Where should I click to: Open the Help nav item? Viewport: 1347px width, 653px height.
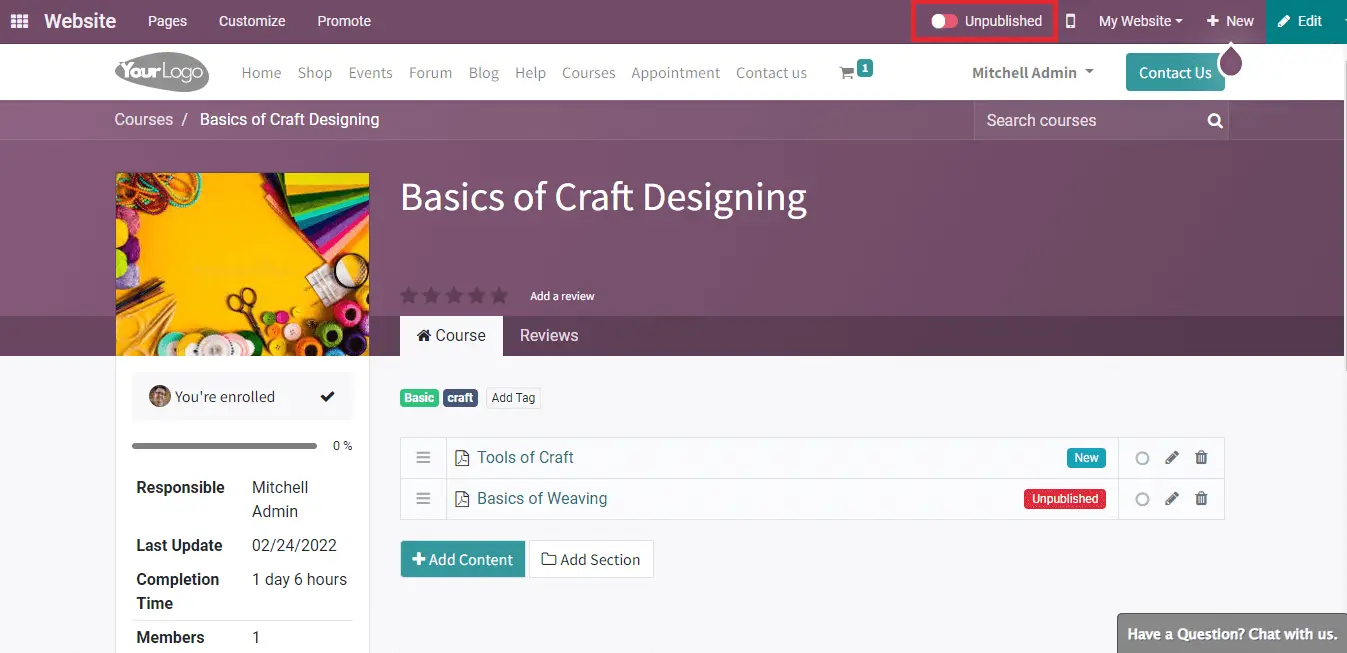click(530, 73)
